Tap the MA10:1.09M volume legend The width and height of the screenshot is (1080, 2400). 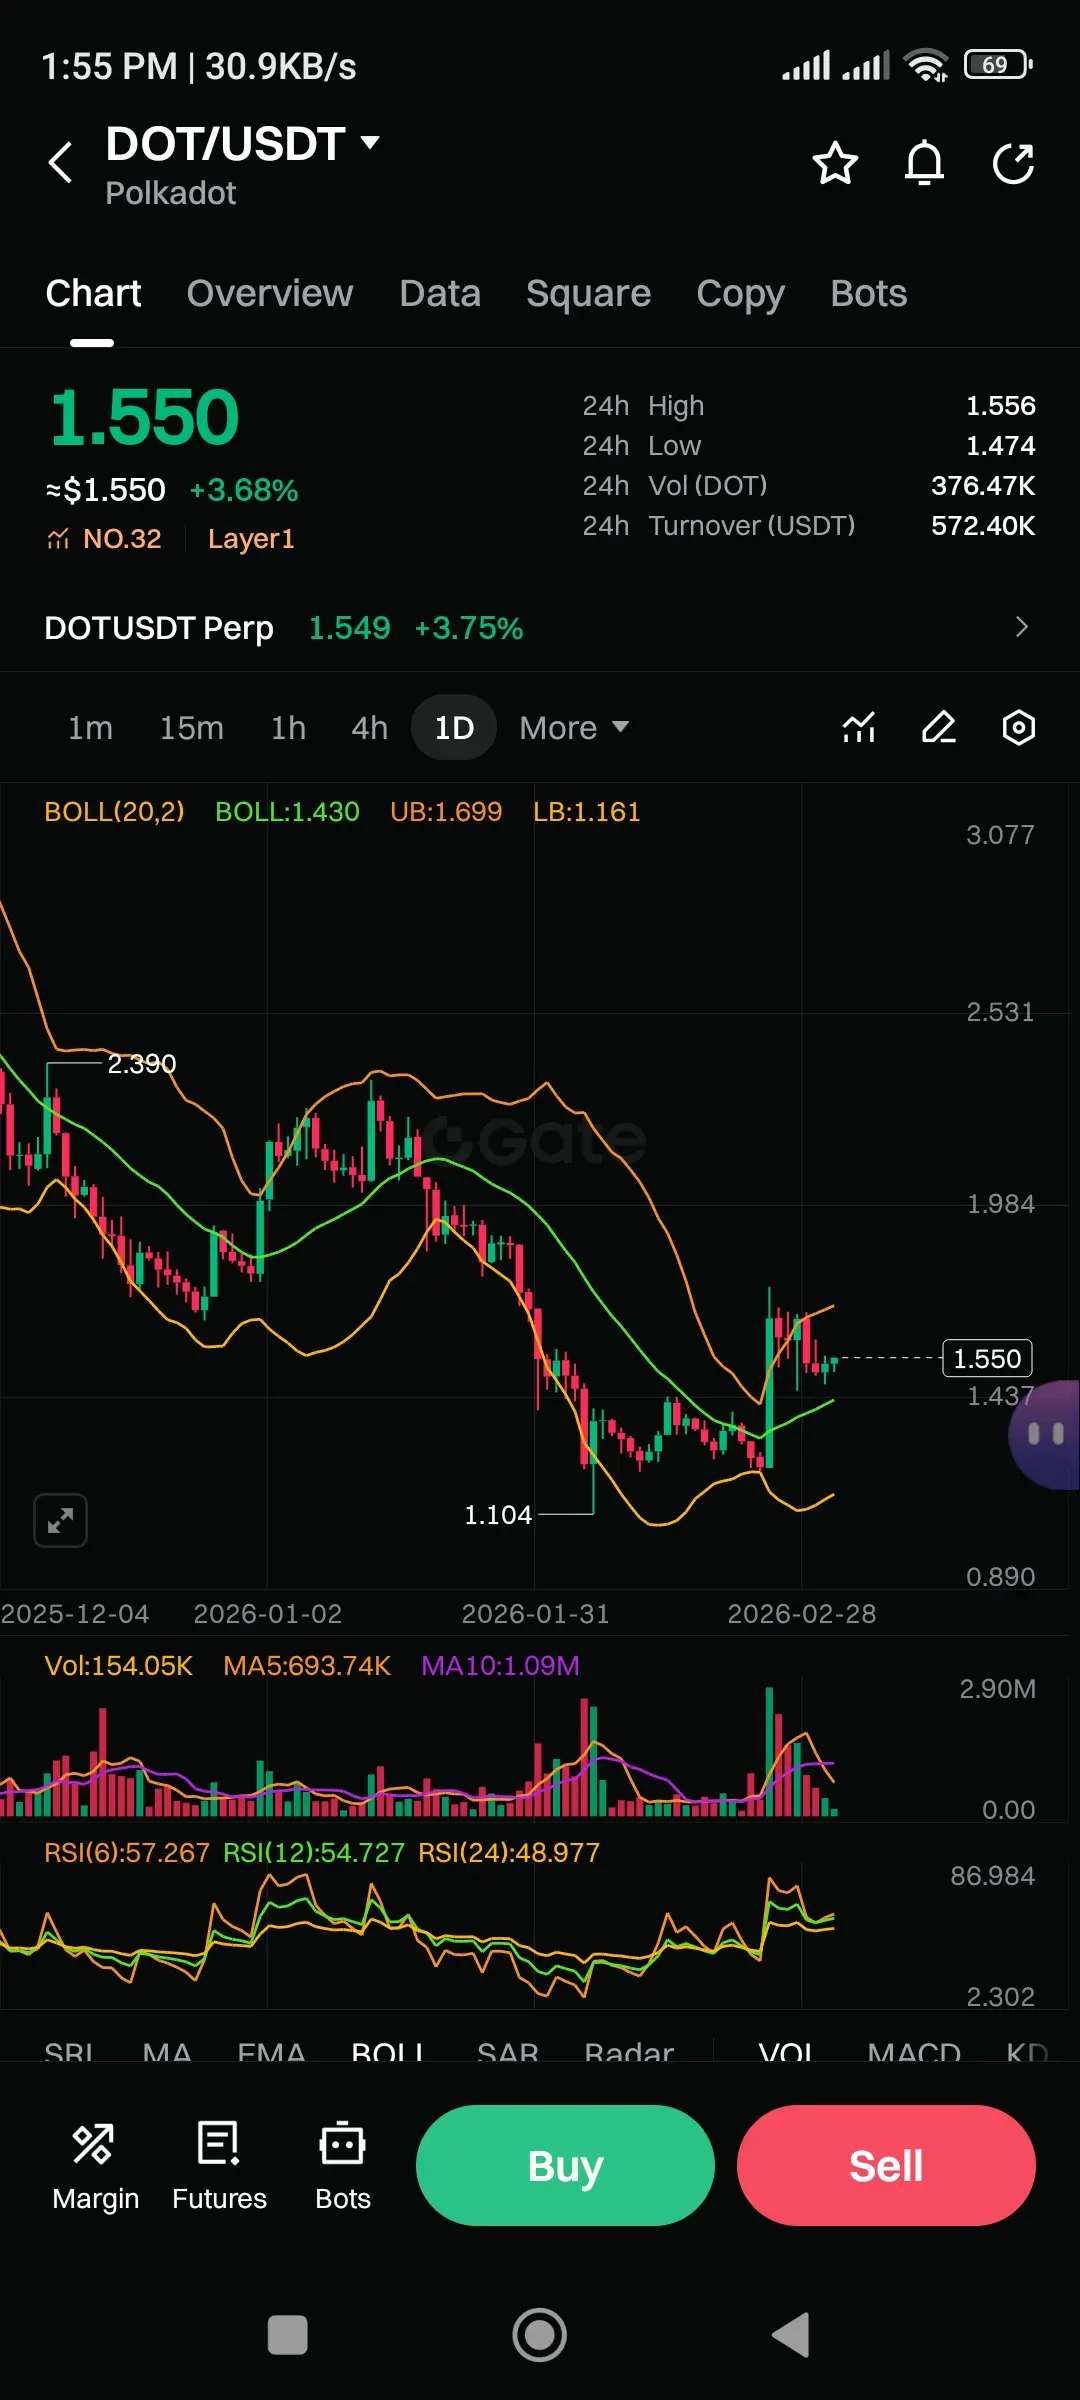500,1666
